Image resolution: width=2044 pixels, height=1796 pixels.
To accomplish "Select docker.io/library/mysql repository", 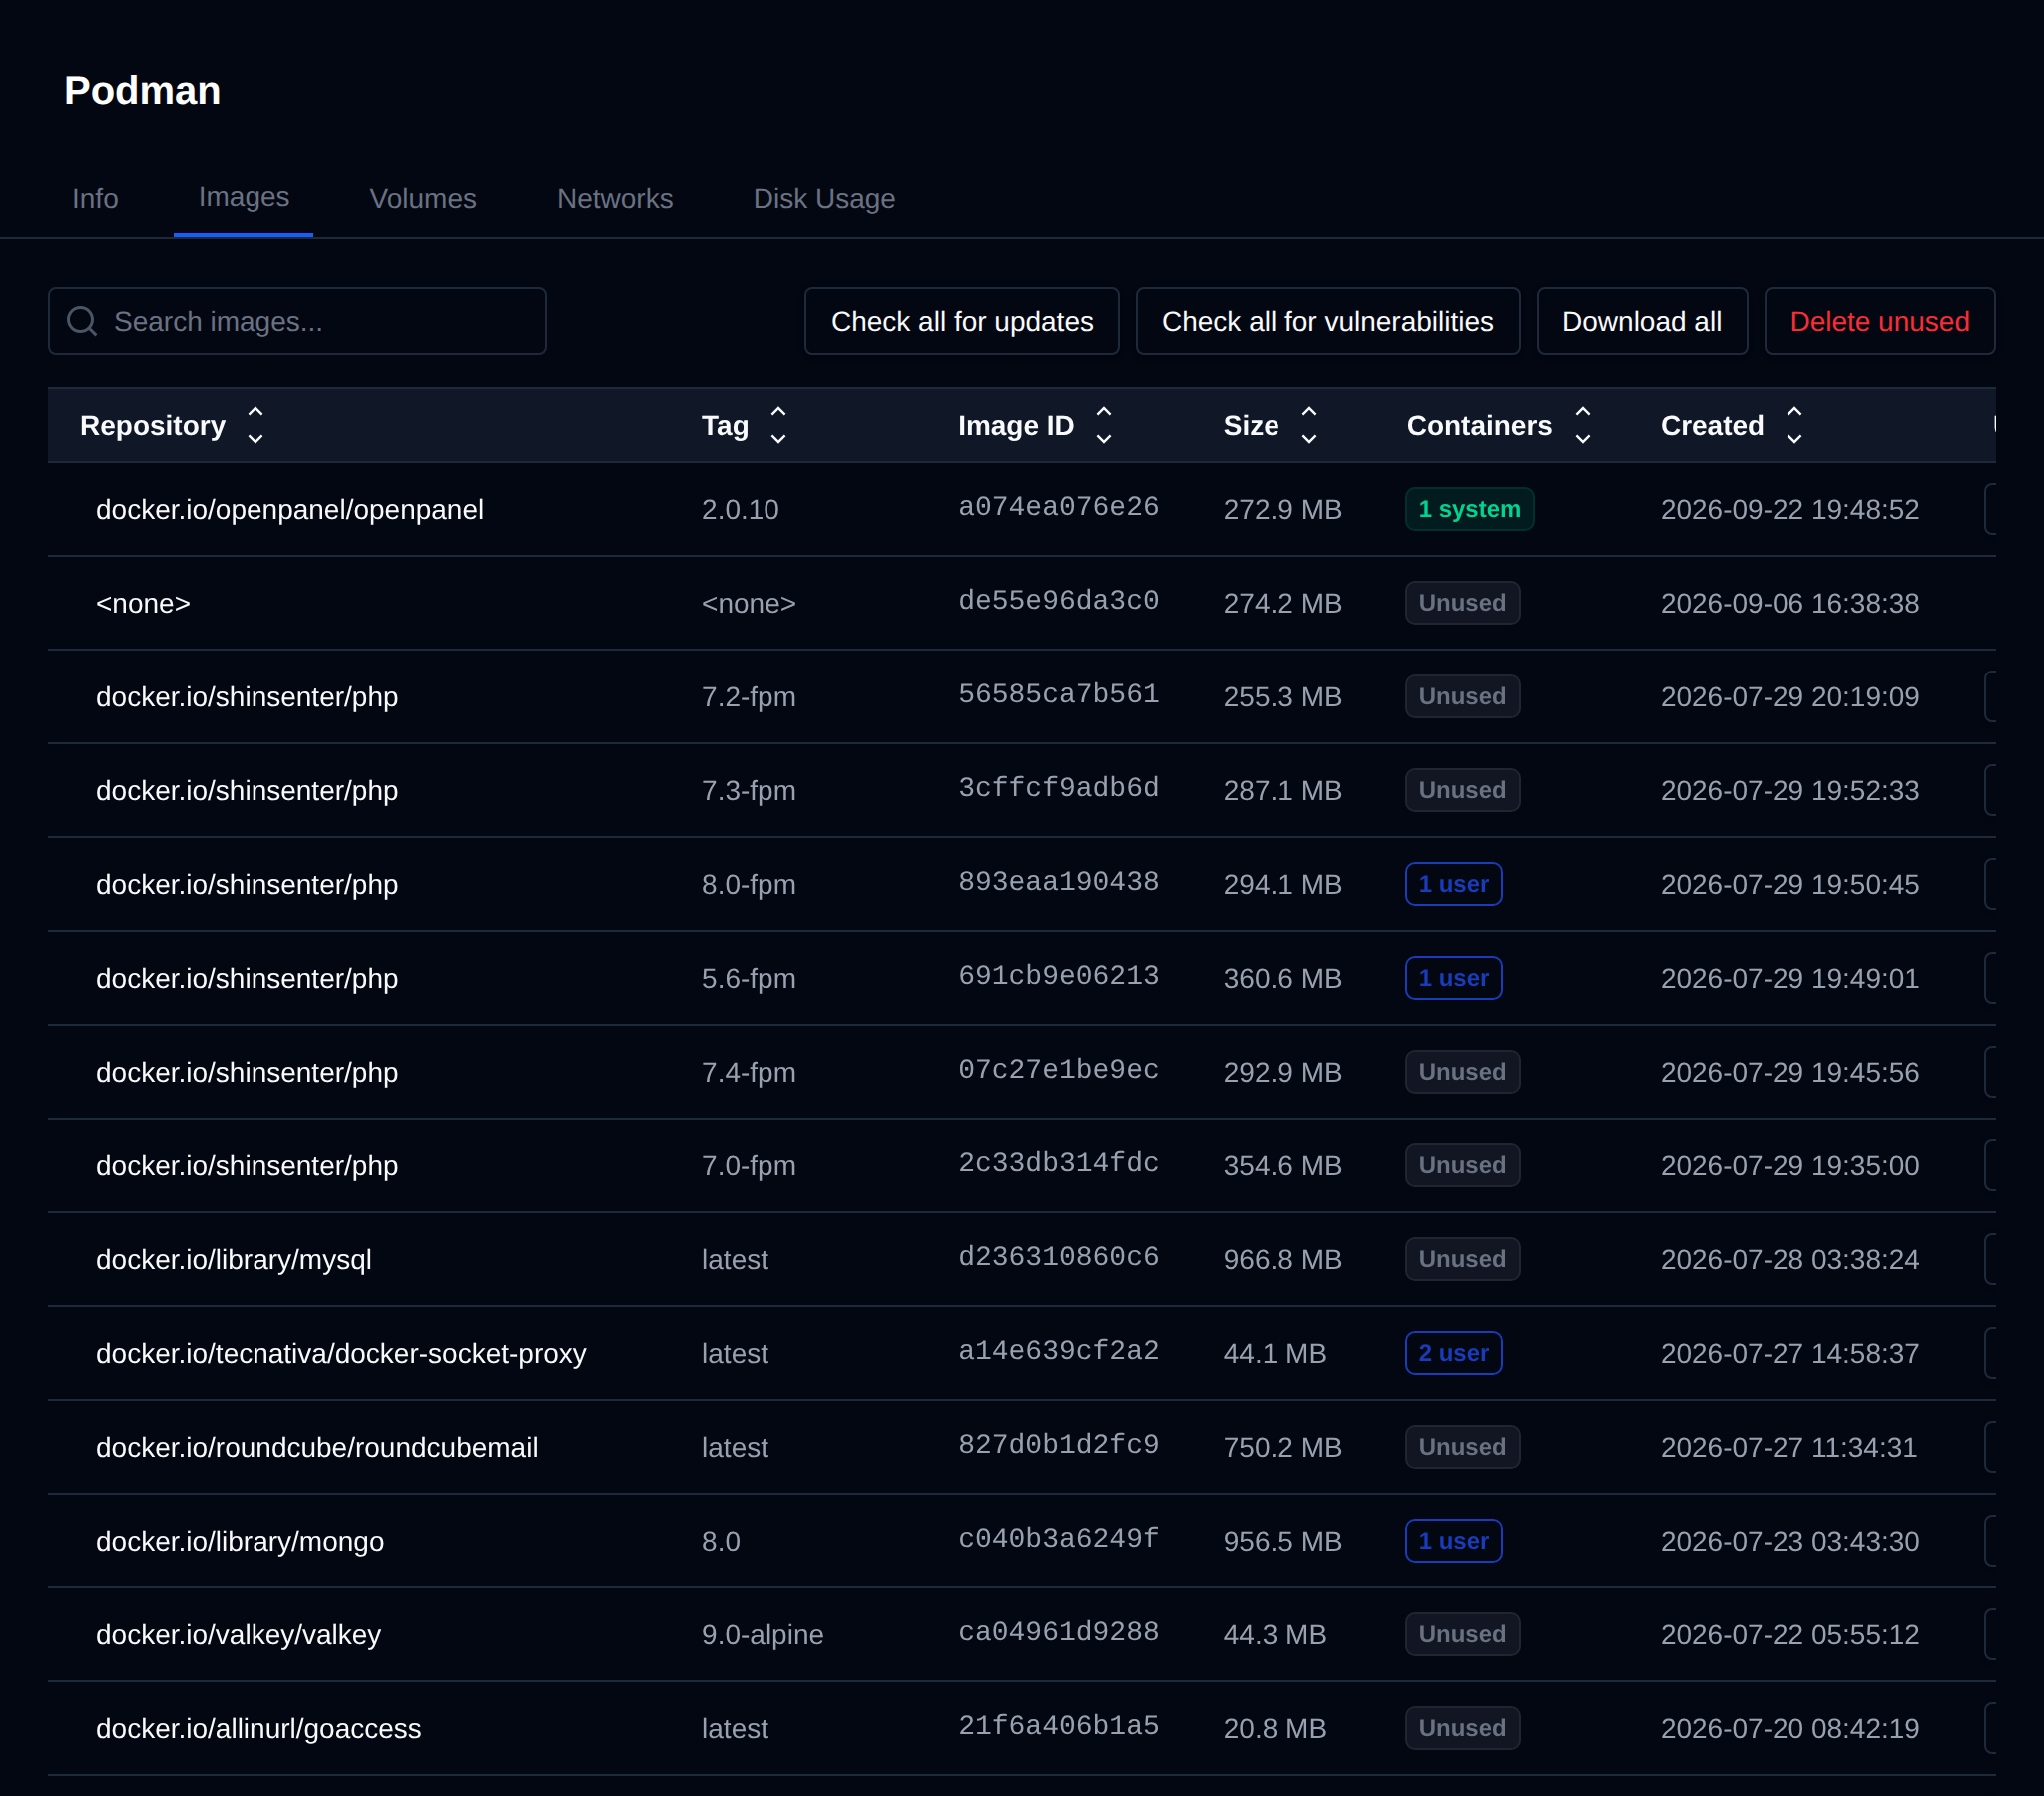I will coord(234,1259).
